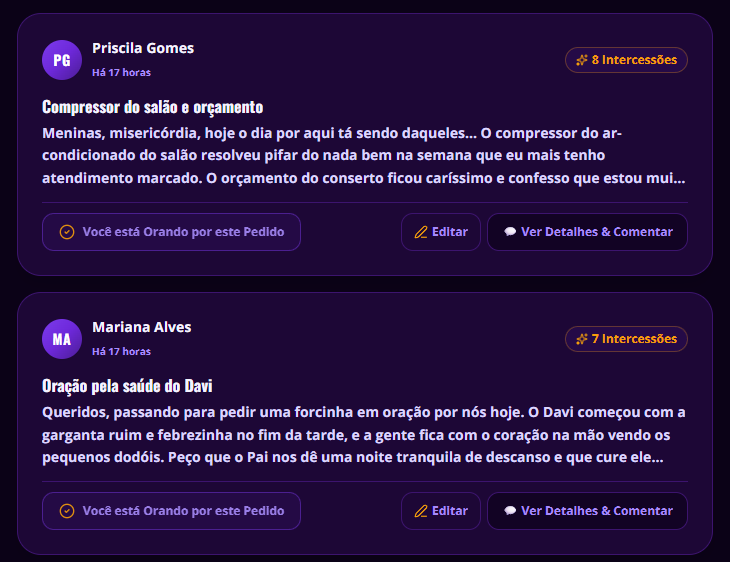Toggle praying status on Oração pela saúde request

click(x=171, y=511)
